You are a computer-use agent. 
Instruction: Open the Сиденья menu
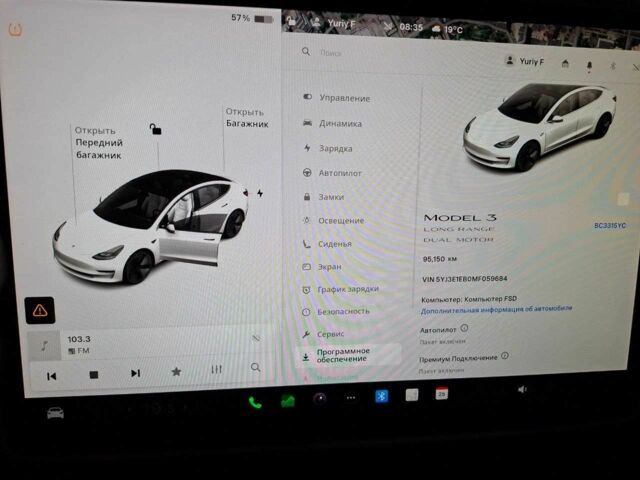coord(327,244)
